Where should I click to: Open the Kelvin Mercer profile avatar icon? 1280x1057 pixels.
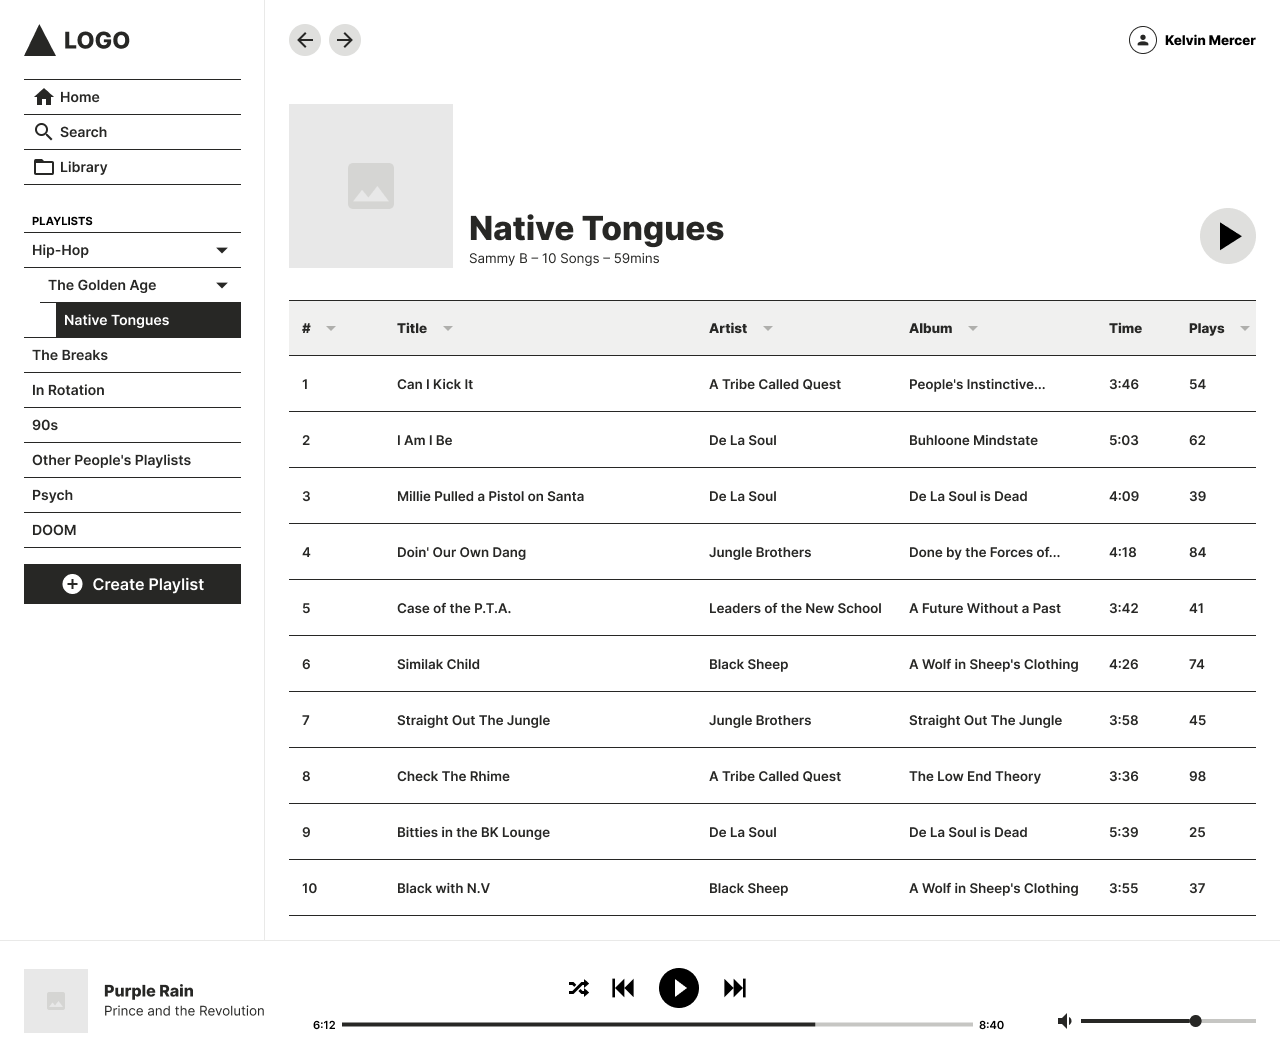[x=1143, y=40]
